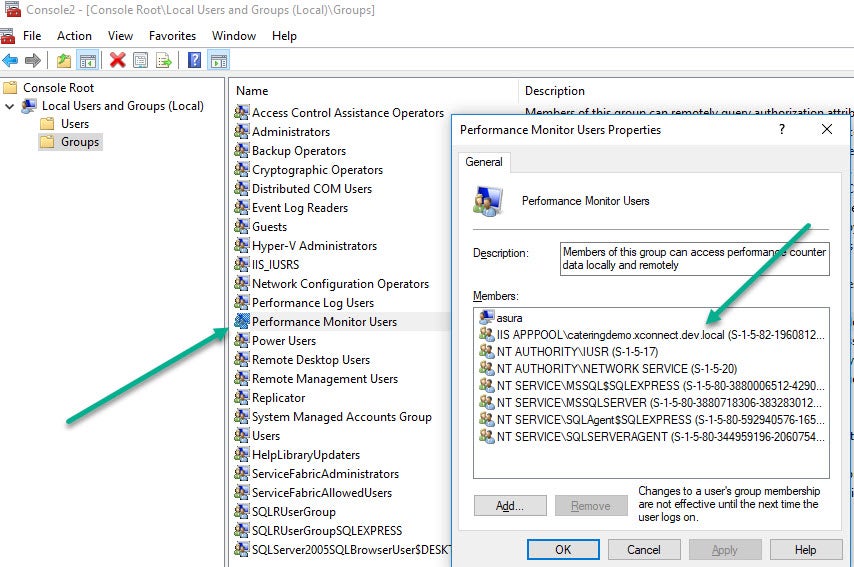Click the blue Help question-mark toolbar icon
854x567 pixels.
click(194, 60)
